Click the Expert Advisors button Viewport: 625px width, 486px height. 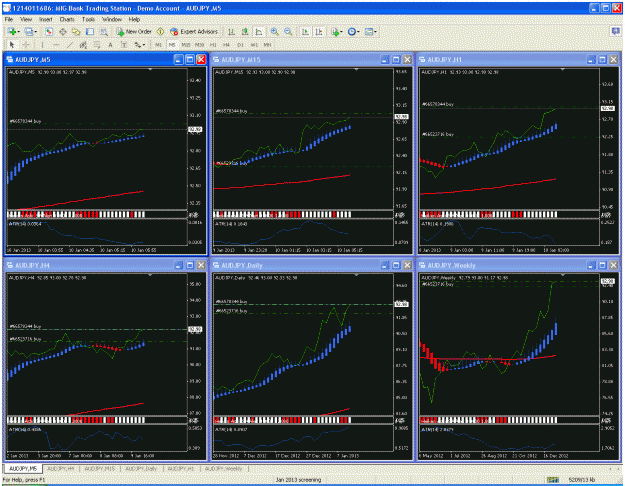(194, 31)
